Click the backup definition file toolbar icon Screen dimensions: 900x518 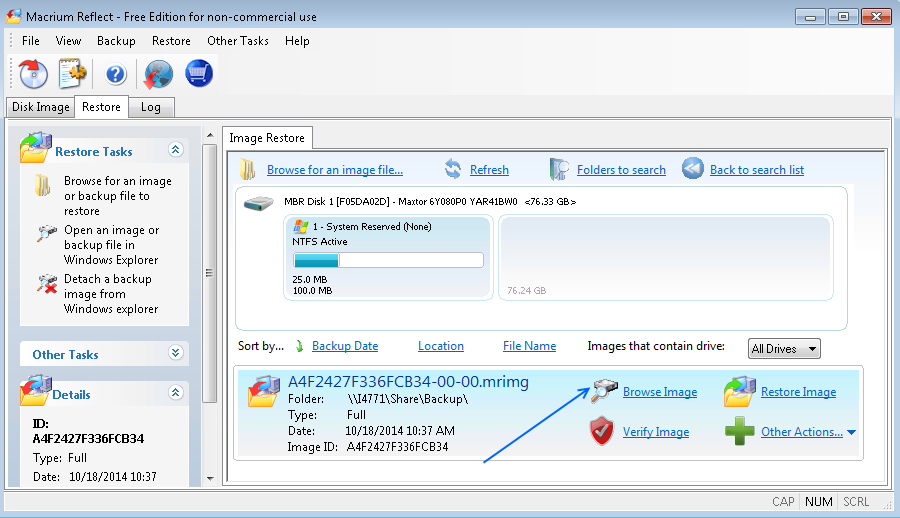click(72, 74)
